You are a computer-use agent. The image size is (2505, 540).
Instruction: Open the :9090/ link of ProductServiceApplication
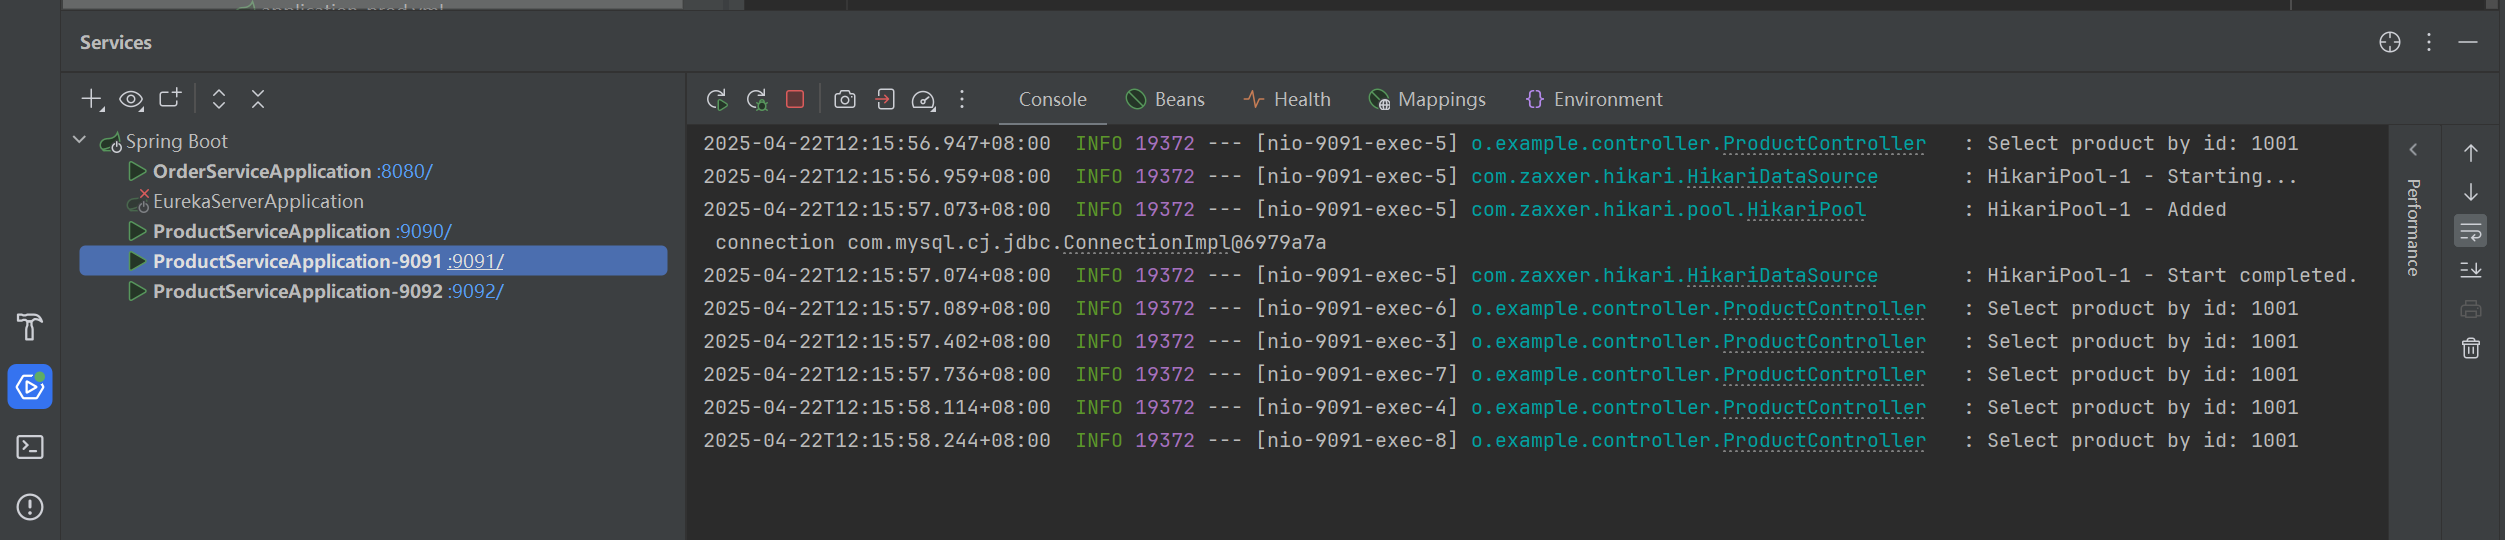pyautogui.click(x=424, y=231)
